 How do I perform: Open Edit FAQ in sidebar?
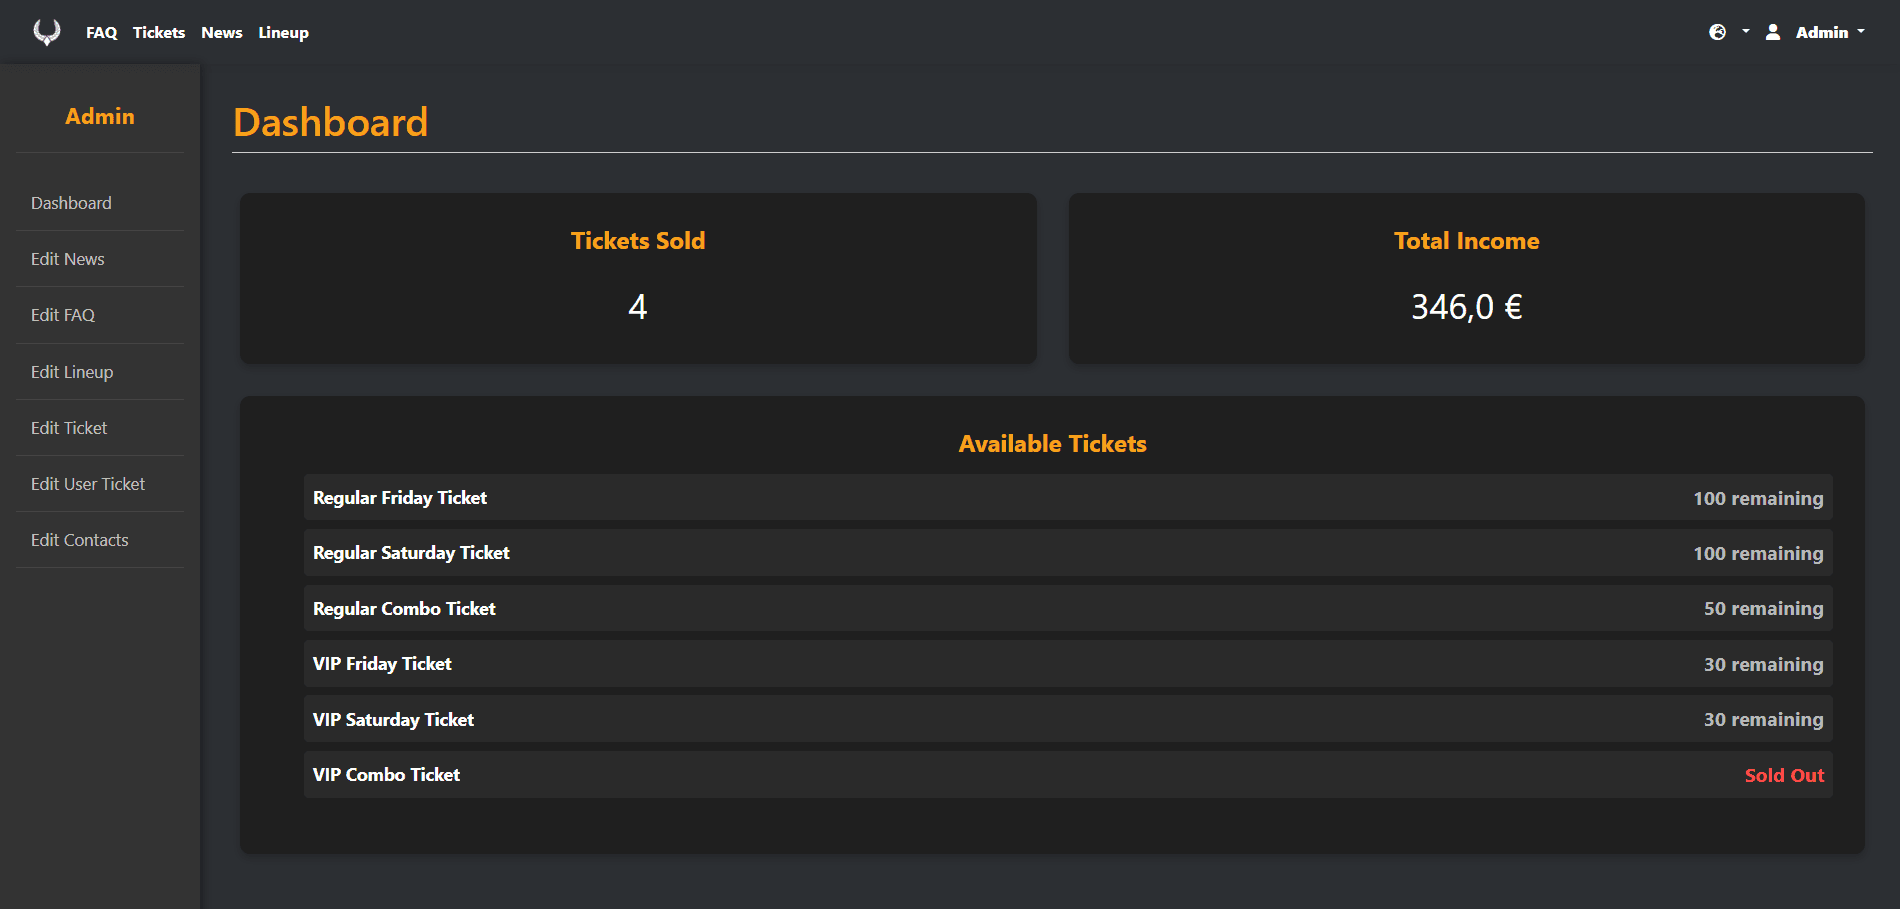click(x=63, y=315)
